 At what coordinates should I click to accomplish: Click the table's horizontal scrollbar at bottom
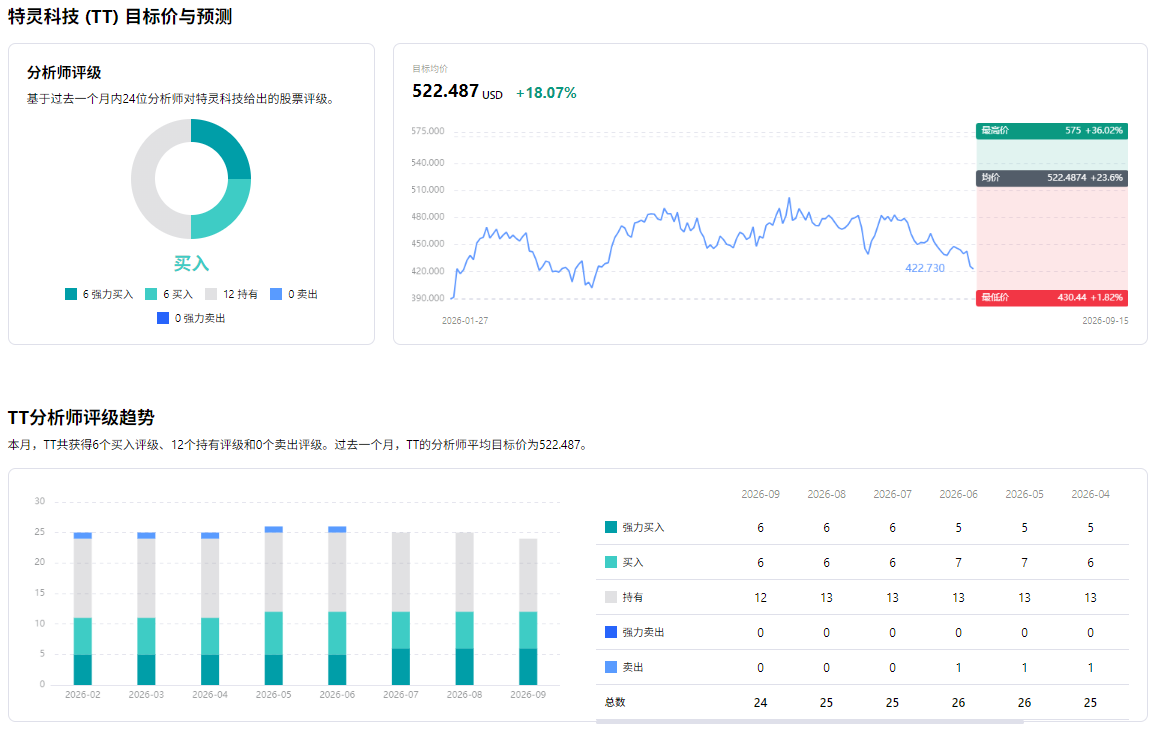click(x=809, y=721)
